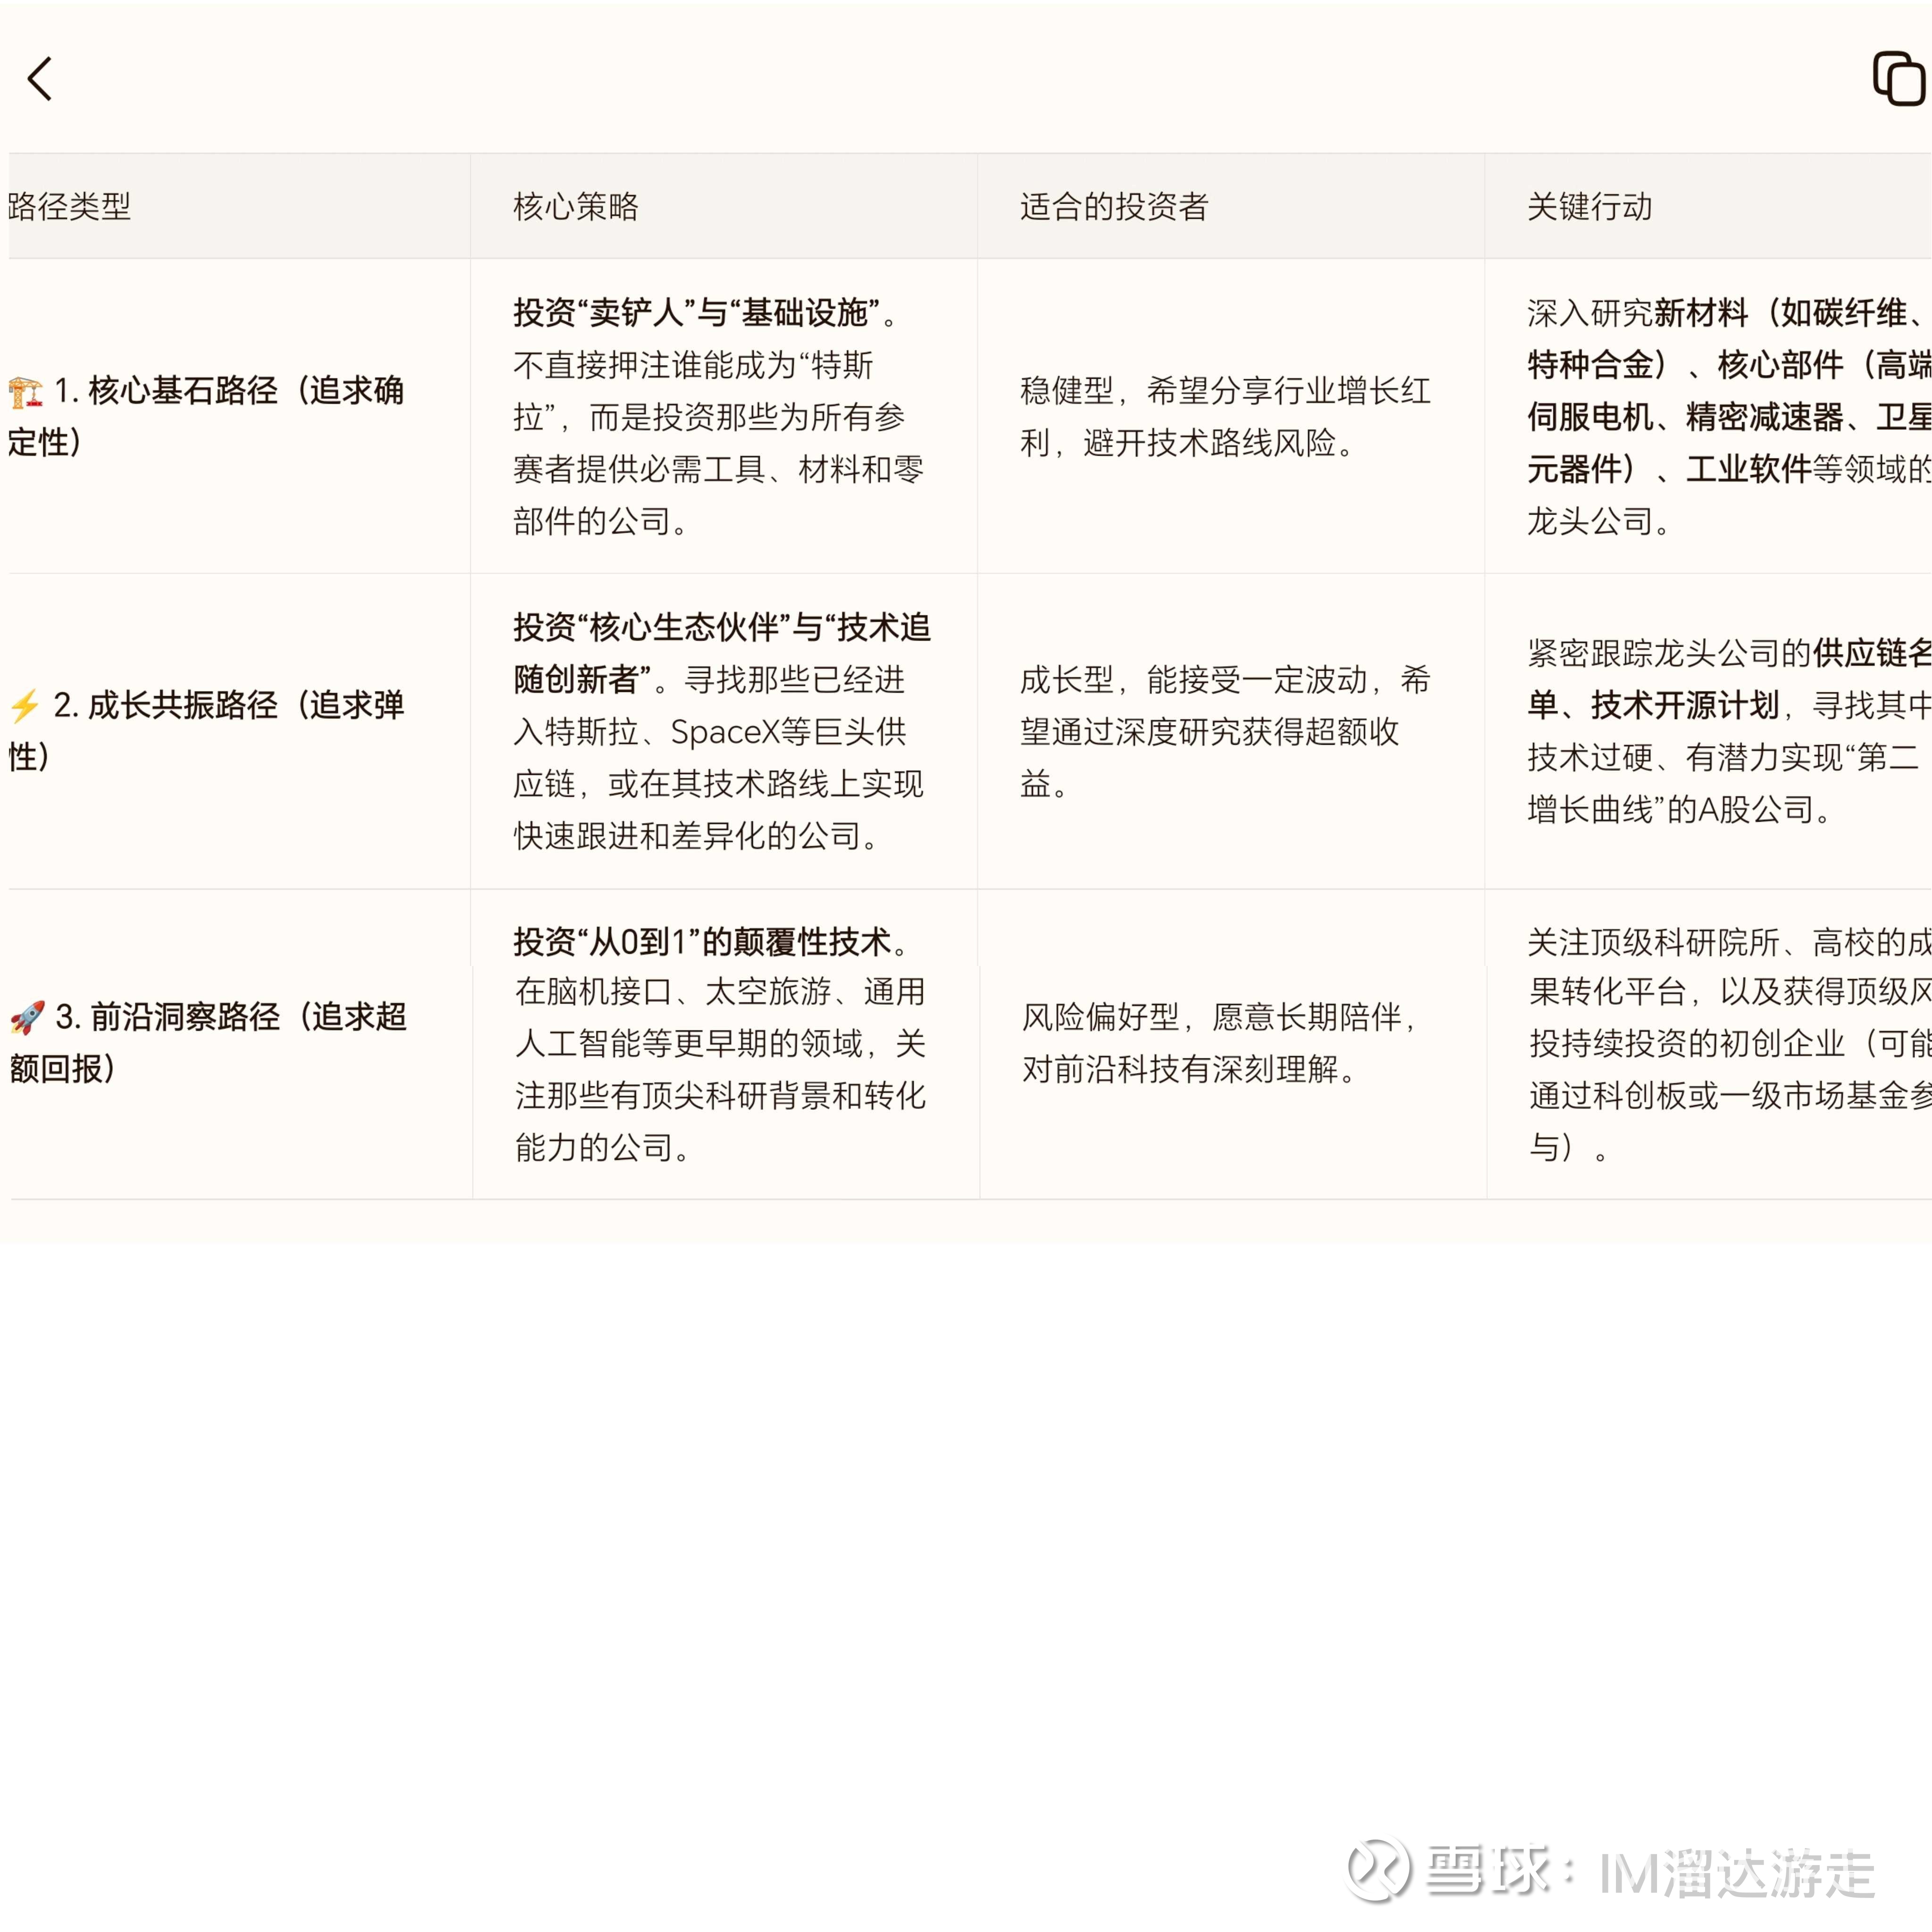Select the 关键行动 column header
Viewport: 1932px width, 1932px height.
[x=1589, y=207]
